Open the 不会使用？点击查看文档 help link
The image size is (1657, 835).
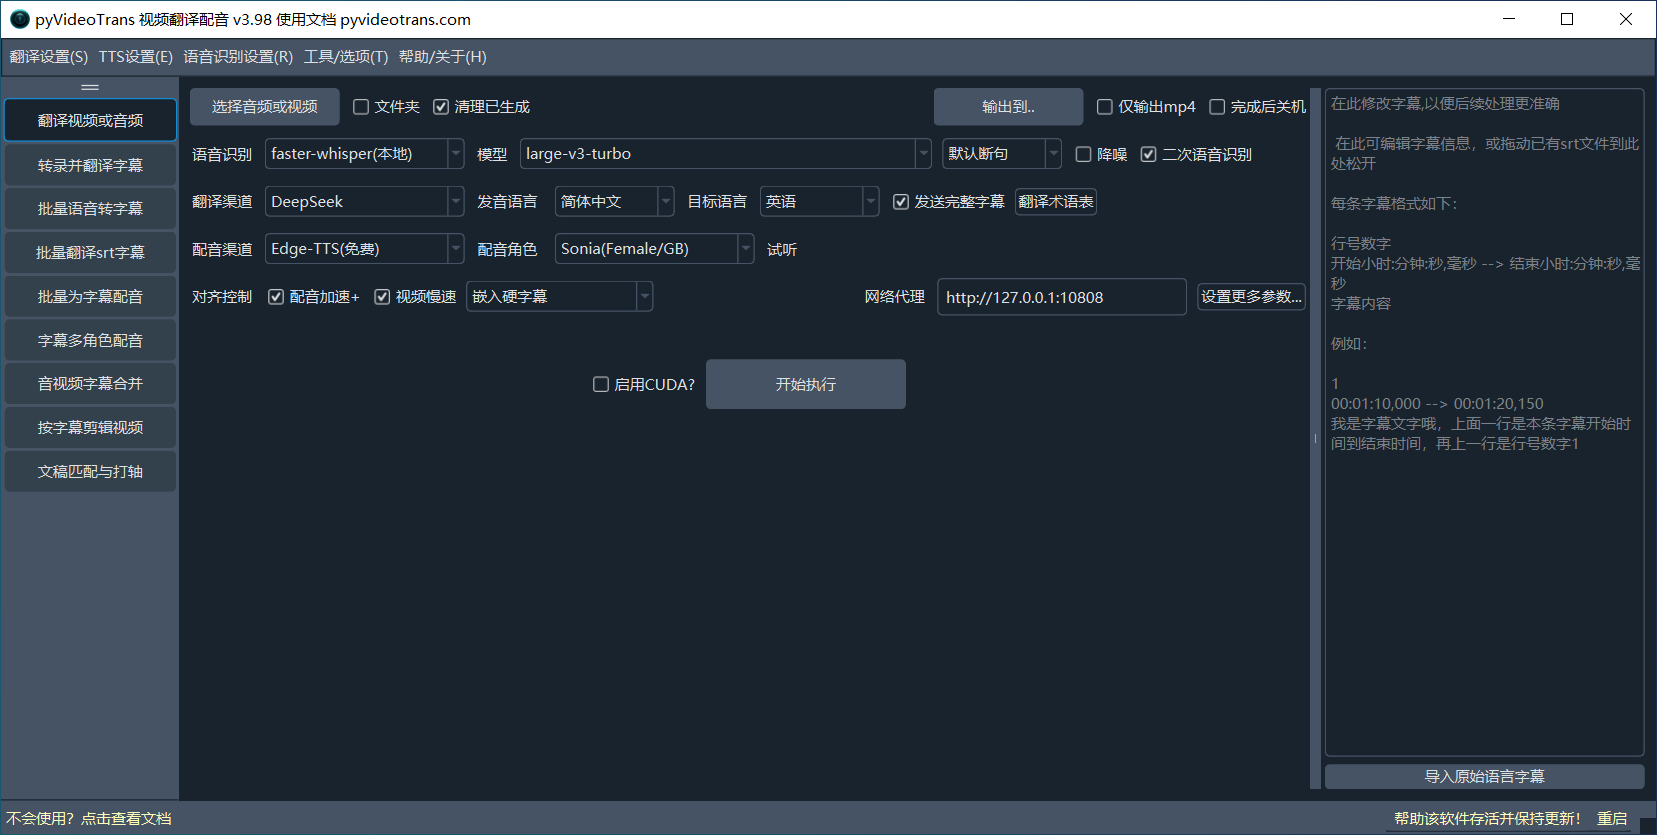coord(89,819)
